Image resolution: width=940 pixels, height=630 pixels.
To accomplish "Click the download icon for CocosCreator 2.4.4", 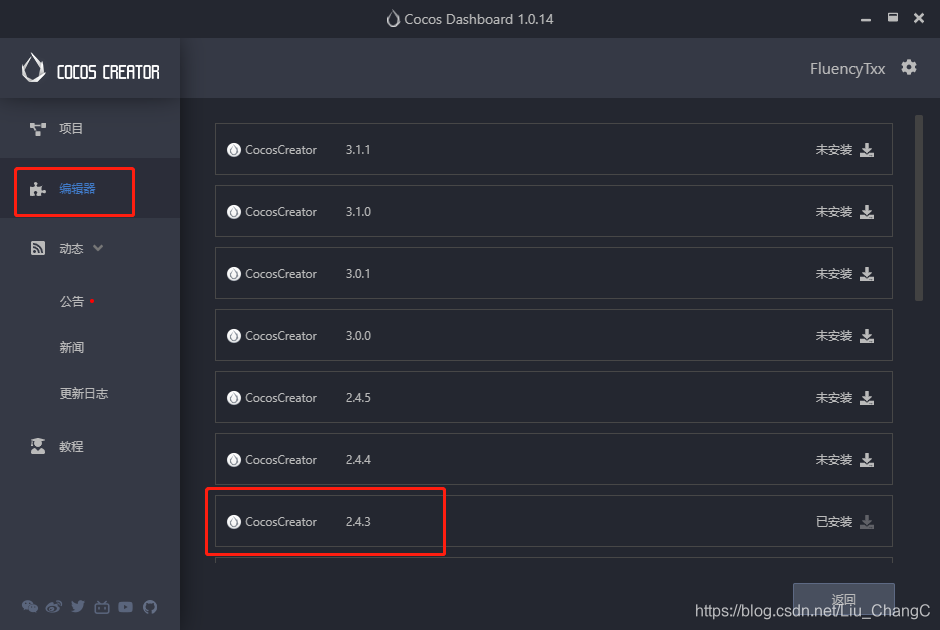I will (x=867, y=460).
